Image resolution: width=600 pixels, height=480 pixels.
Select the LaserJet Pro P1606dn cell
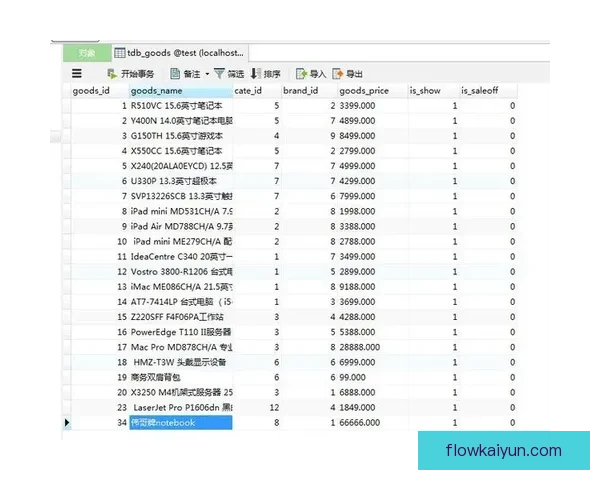coord(181,408)
